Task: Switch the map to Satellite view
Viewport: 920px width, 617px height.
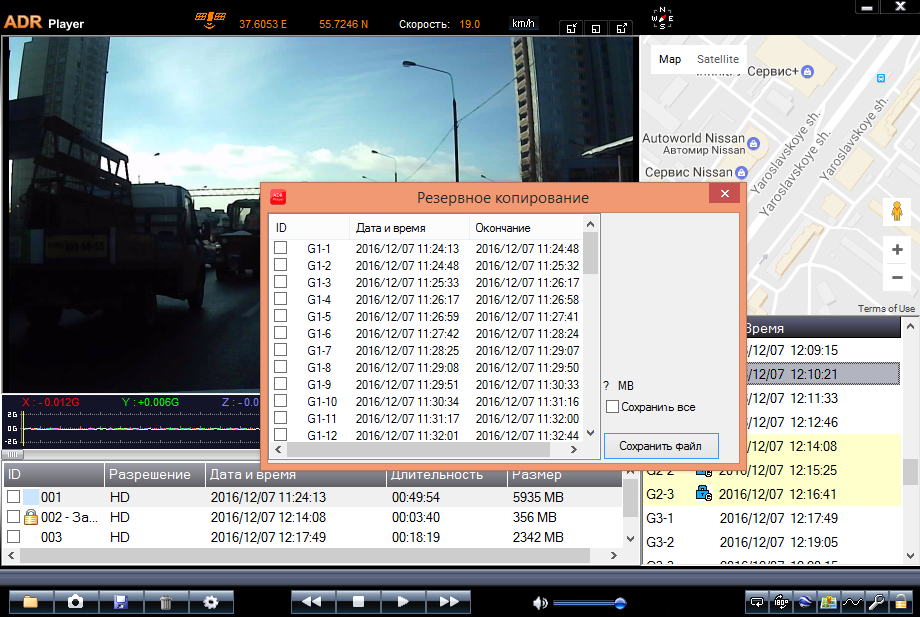Action: pos(718,59)
